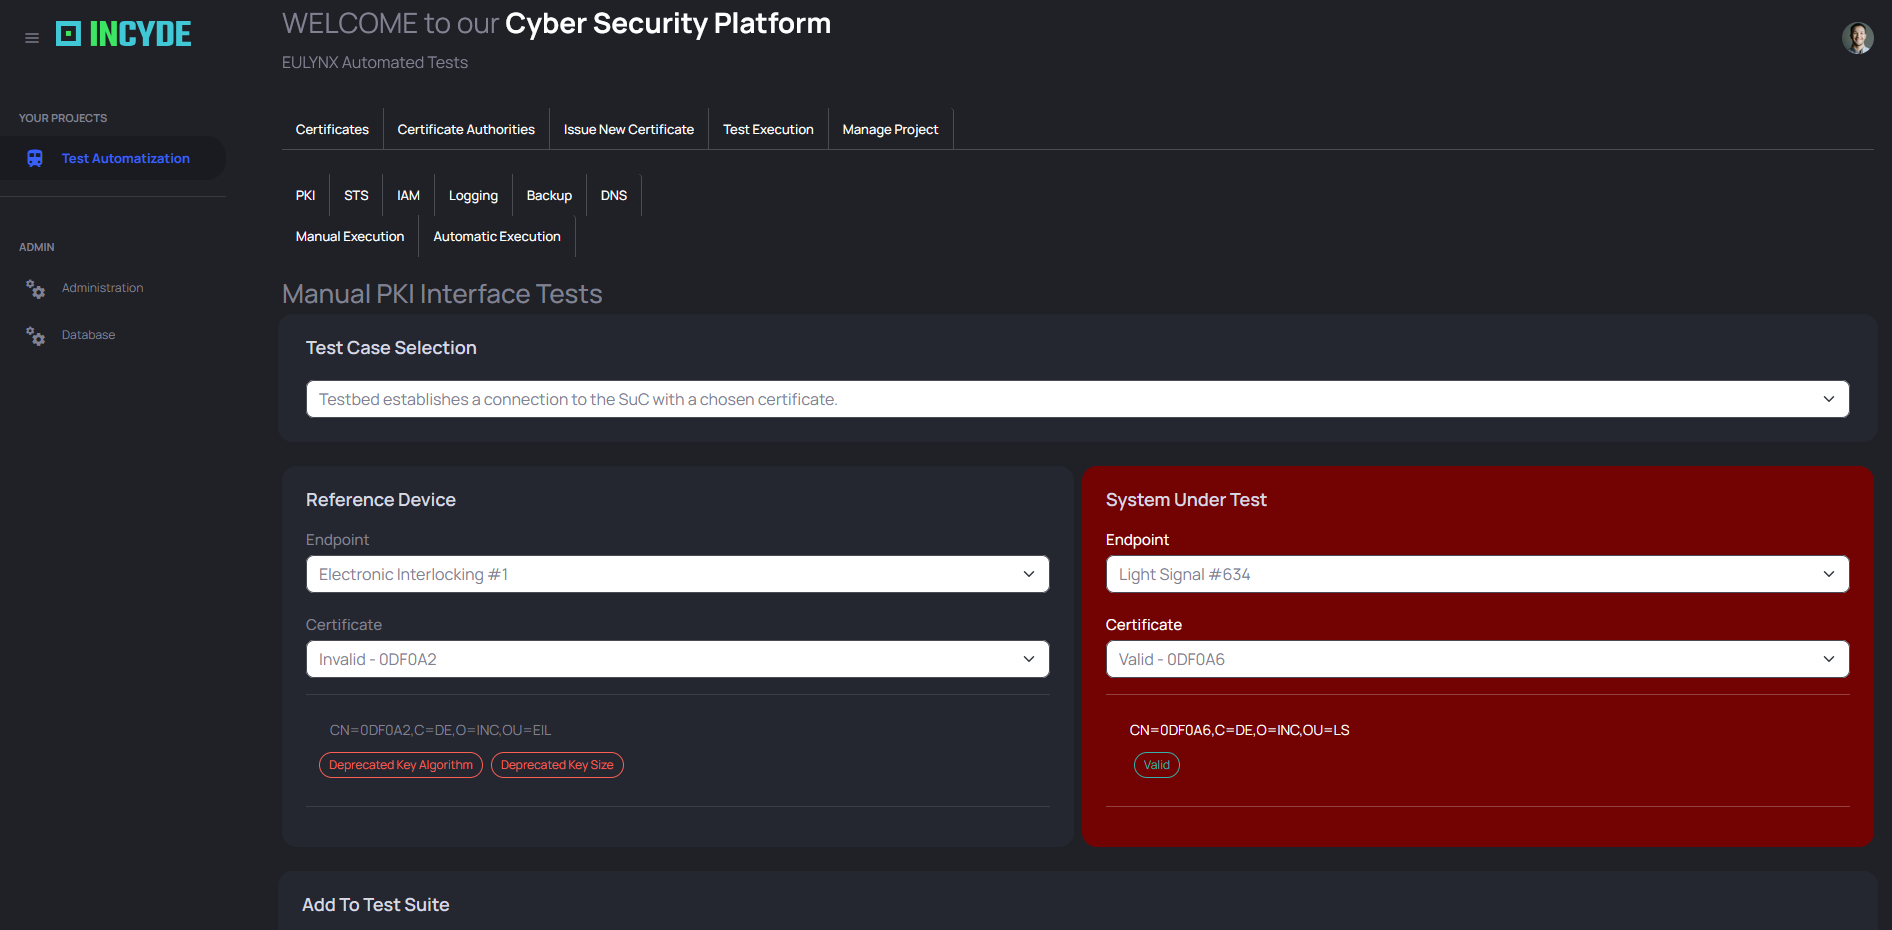1892x930 pixels.
Task: Go to Database admin page
Action: coord(88,335)
